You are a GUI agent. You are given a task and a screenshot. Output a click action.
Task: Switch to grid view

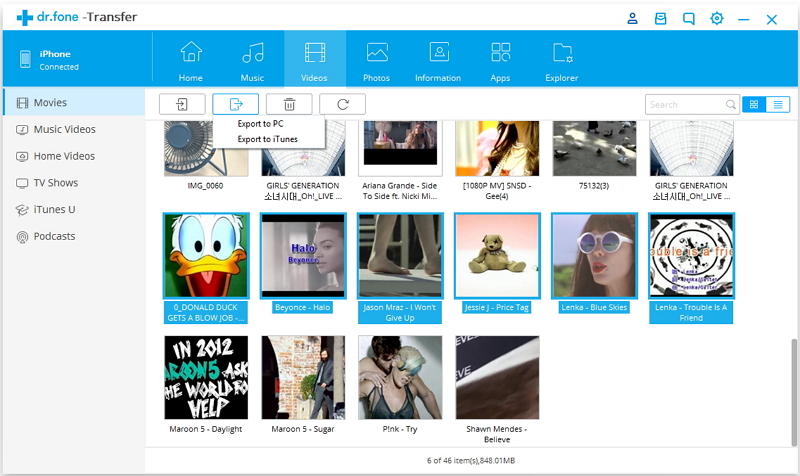coord(754,105)
